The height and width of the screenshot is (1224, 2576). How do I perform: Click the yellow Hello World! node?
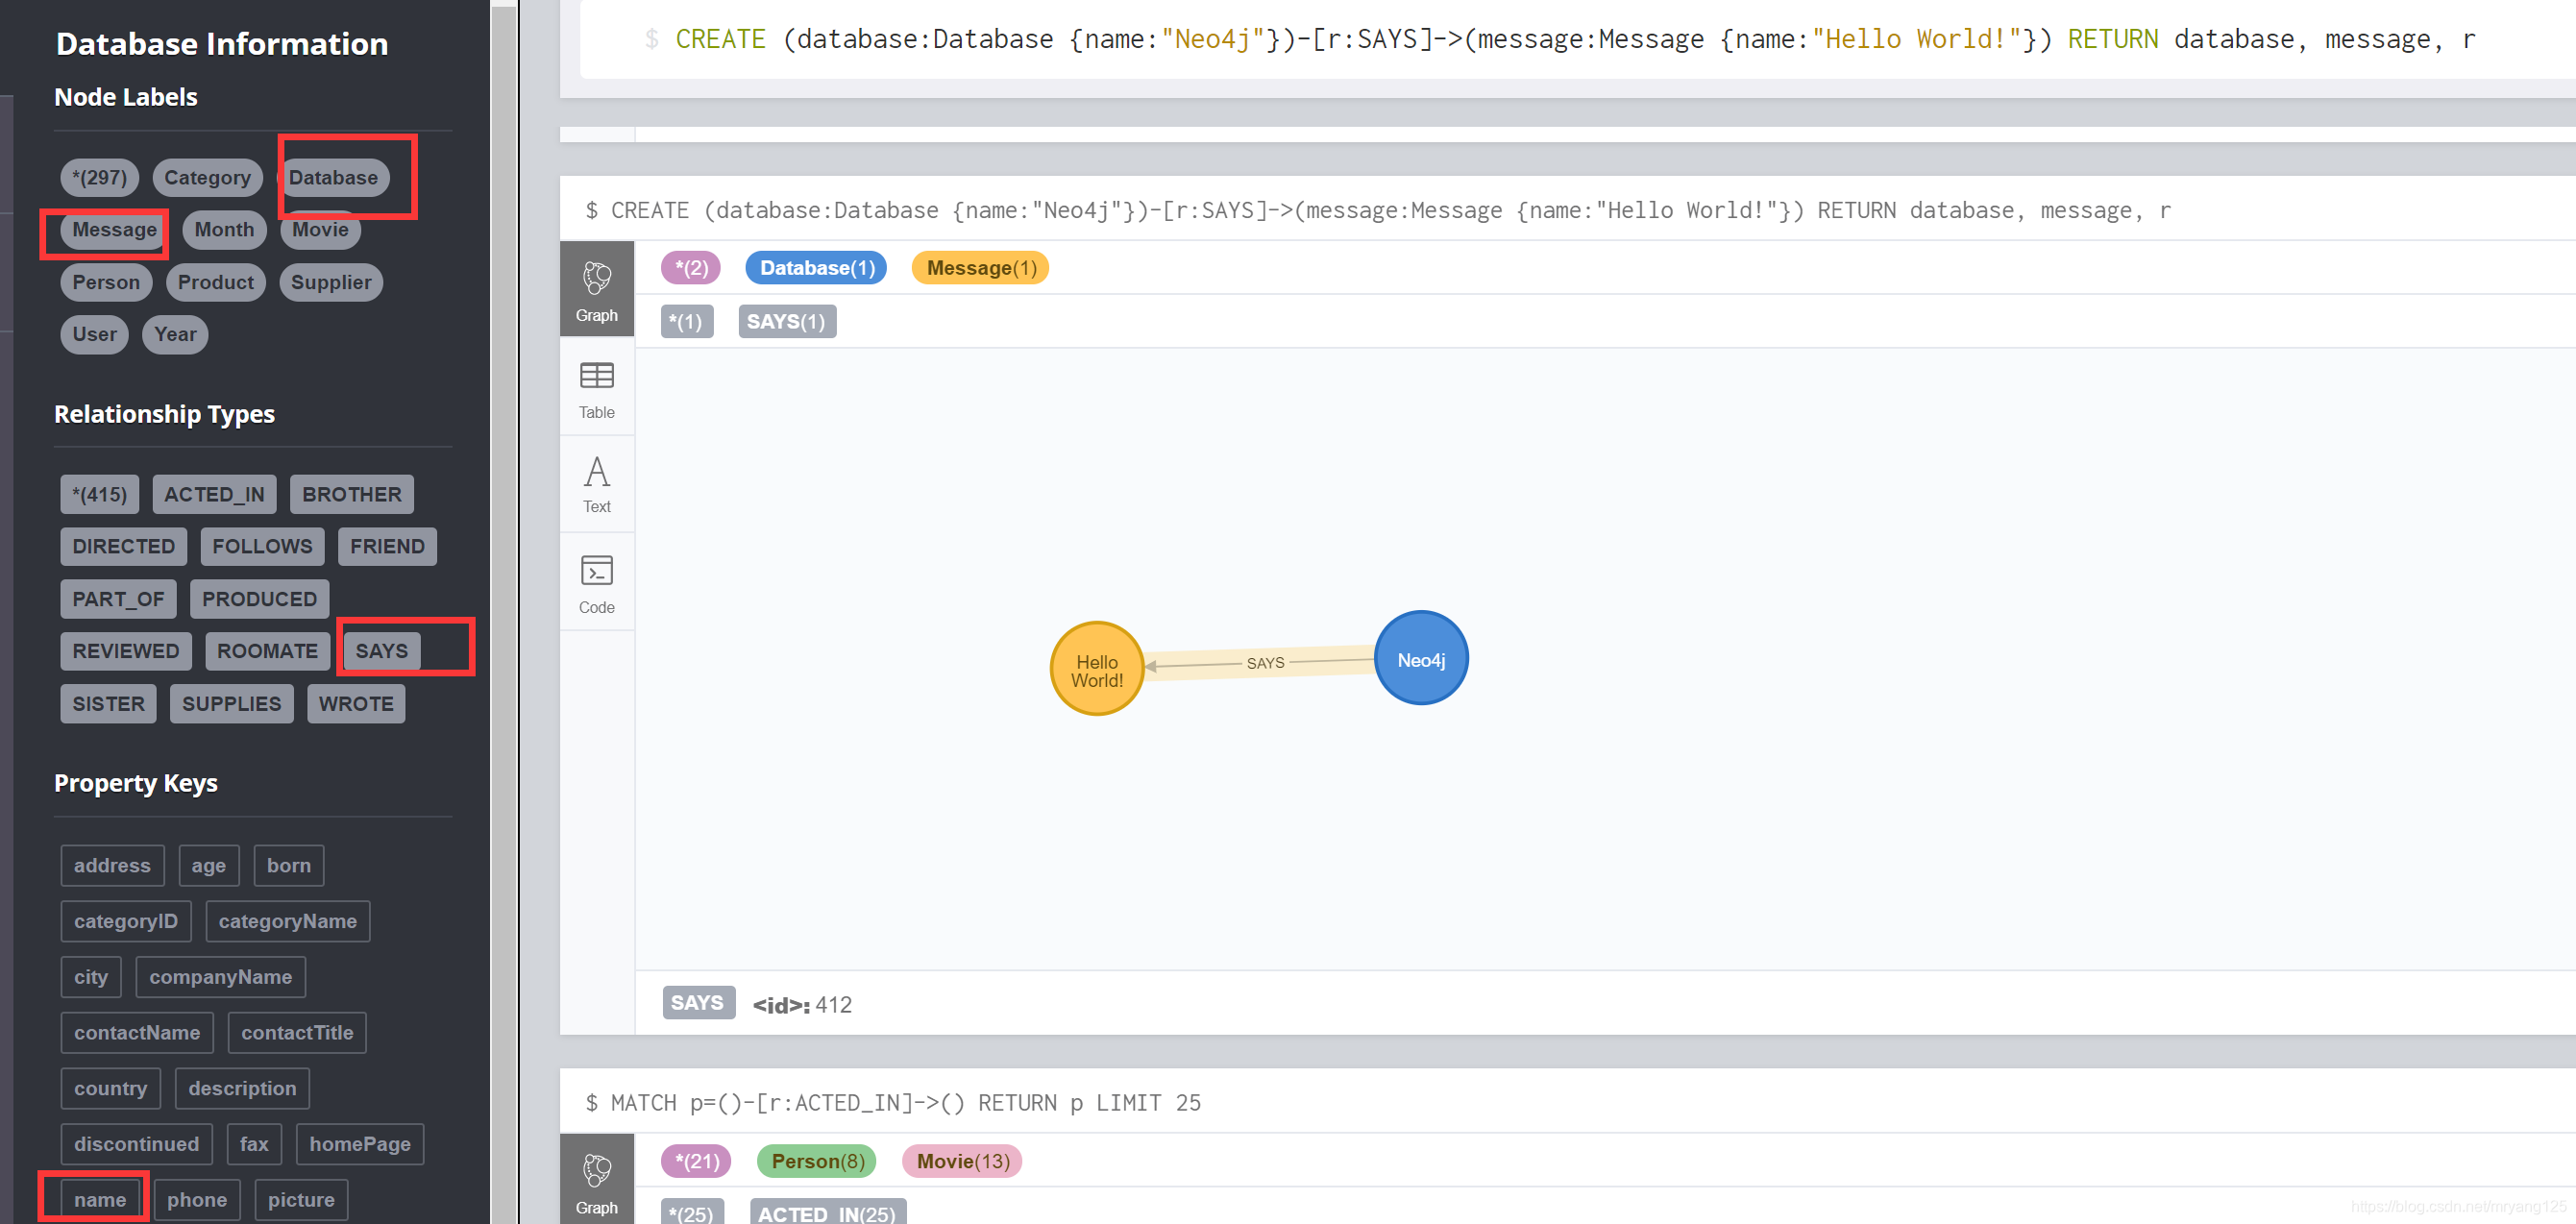click(1096, 669)
